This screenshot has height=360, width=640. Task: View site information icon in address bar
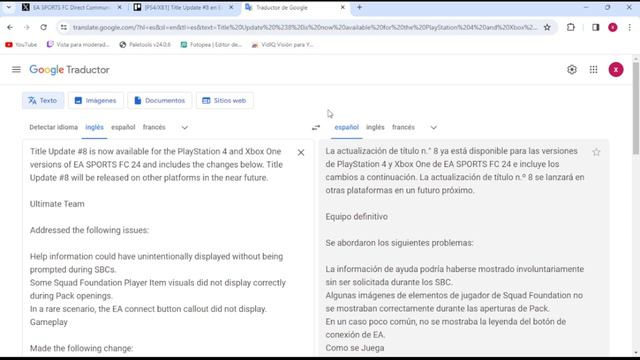(64, 27)
